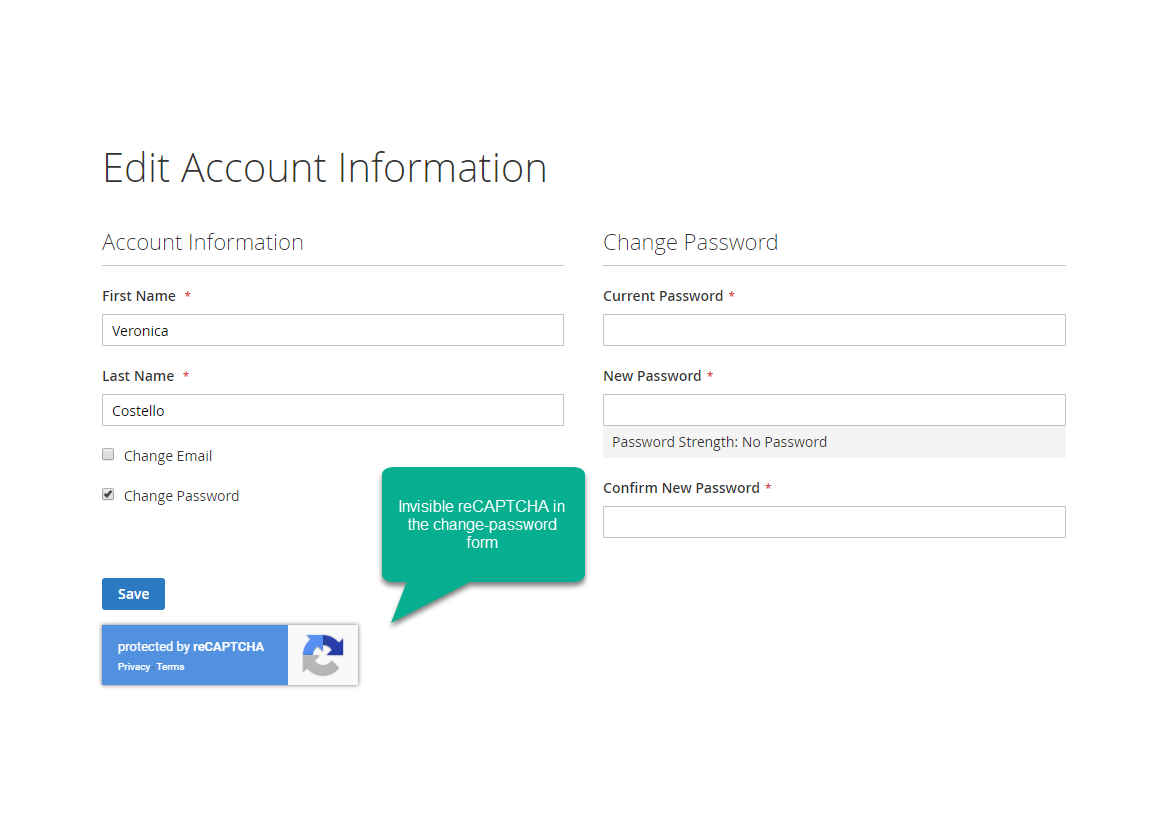
Task: Click the Current Password field label
Action: coord(663,296)
